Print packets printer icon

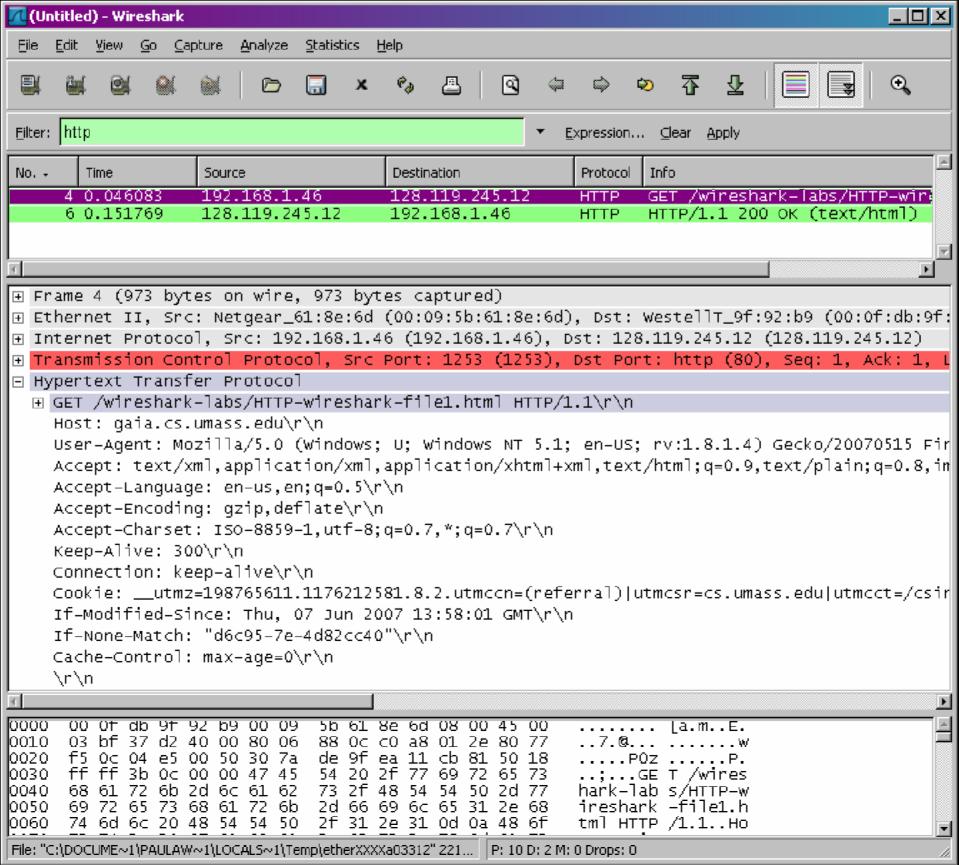pos(451,85)
